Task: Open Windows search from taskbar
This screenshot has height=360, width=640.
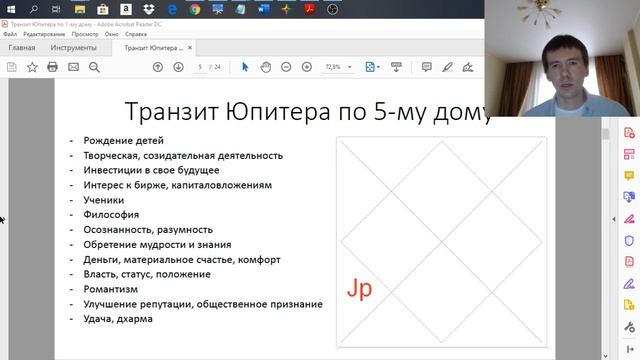Action: pyautogui.click(x=34, y=9)
